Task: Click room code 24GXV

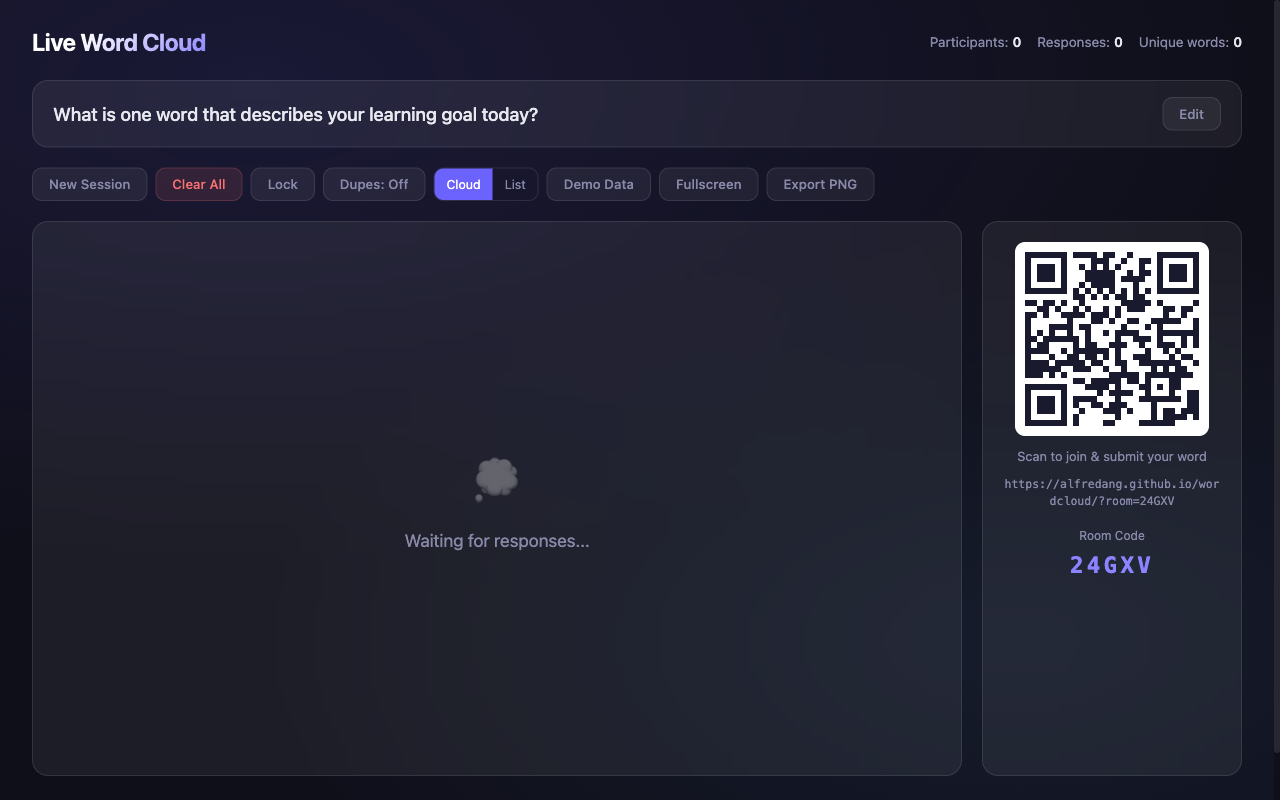Action: 1112,565
